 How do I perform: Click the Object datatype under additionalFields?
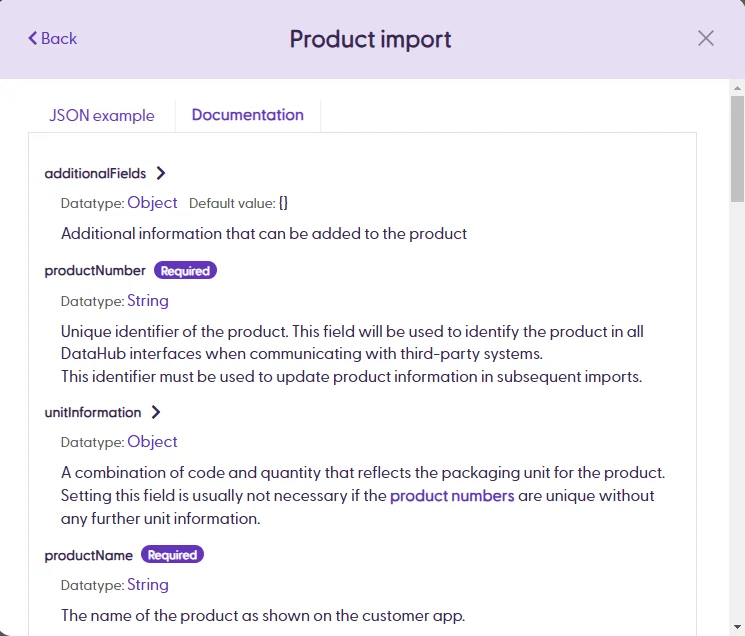coord(152,203)
